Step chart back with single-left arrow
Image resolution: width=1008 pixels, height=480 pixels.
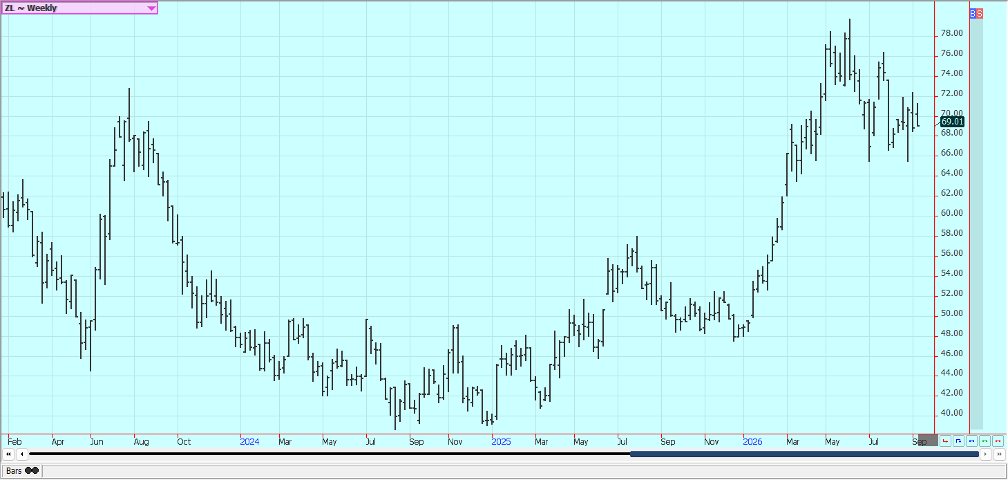[x=22, y=454]
